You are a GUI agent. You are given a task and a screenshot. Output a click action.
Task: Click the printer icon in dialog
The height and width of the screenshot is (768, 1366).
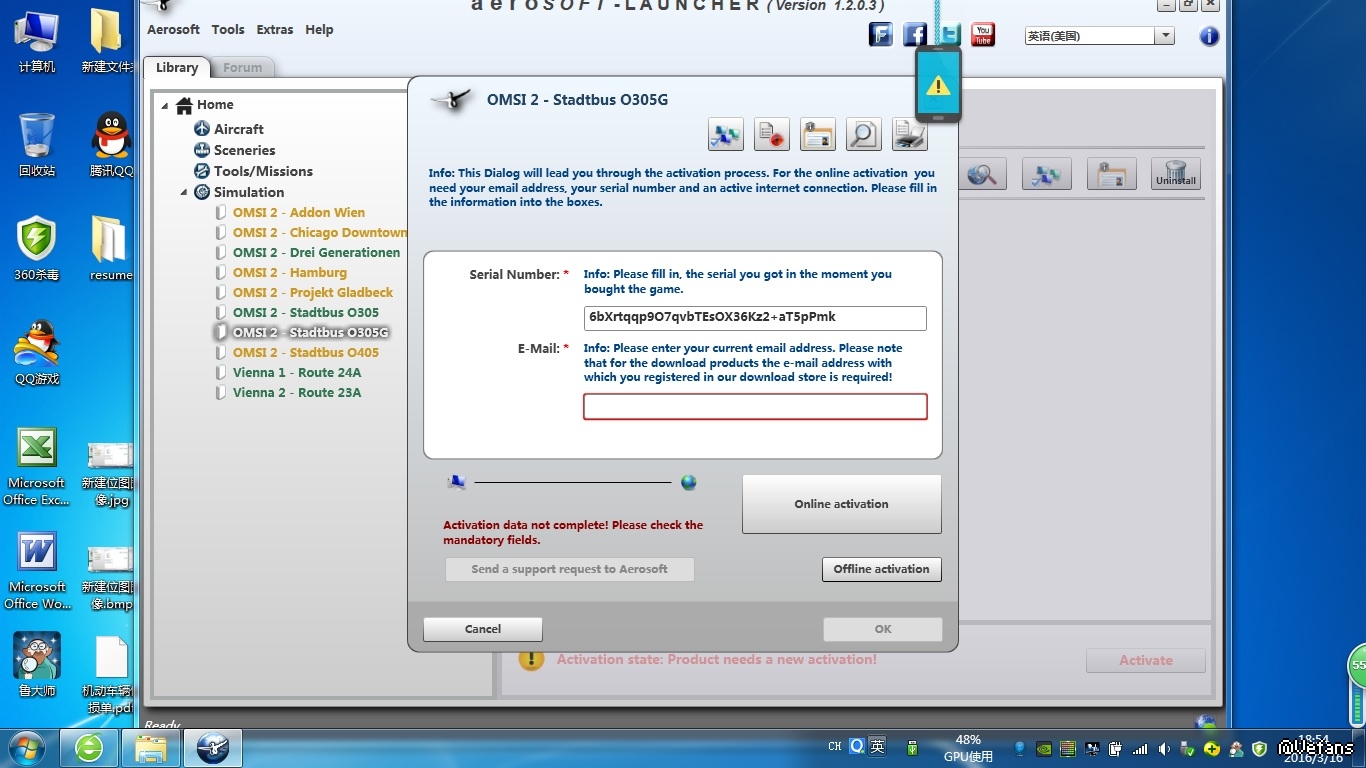[909, 134]
